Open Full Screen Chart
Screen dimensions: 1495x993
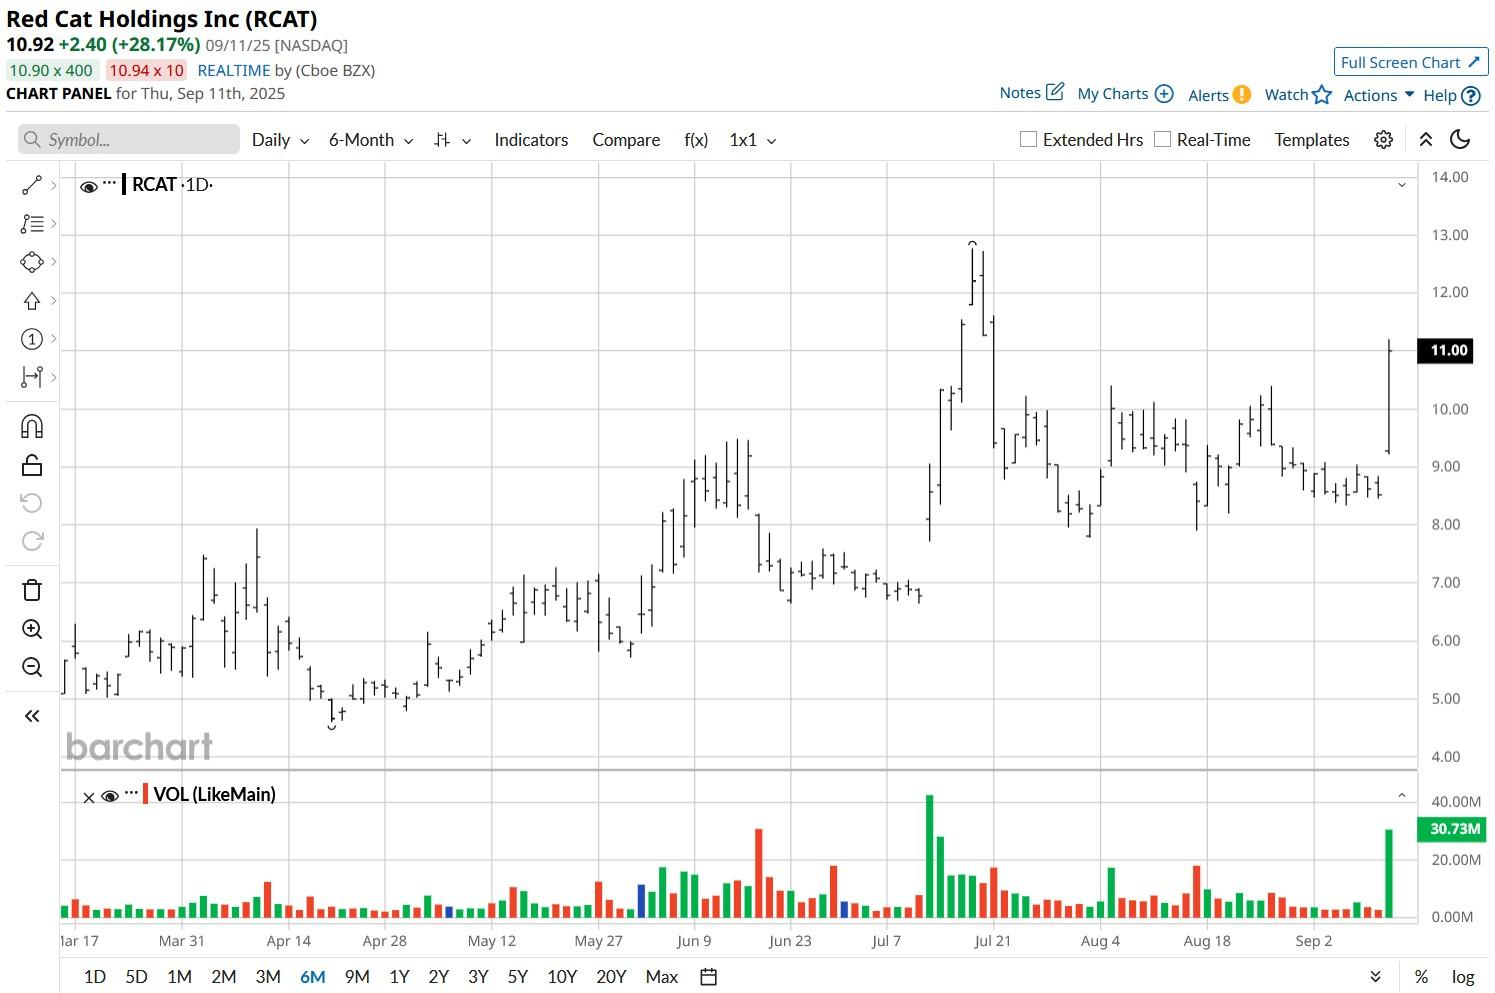click(1411, 62)
